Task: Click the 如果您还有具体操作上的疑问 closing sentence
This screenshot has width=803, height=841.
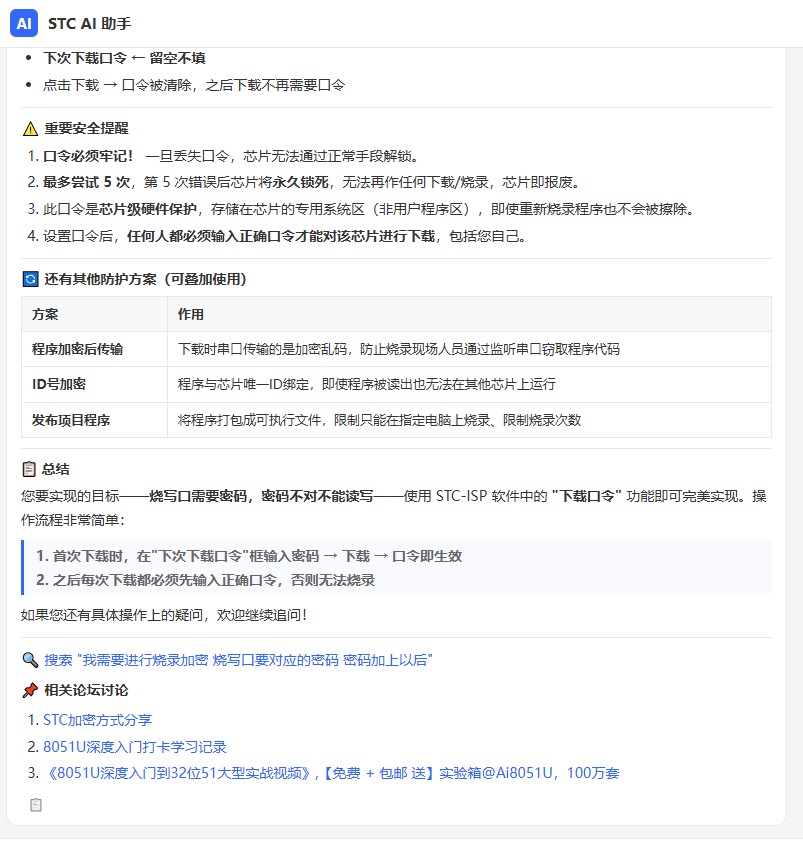Action: coord(164,615)
